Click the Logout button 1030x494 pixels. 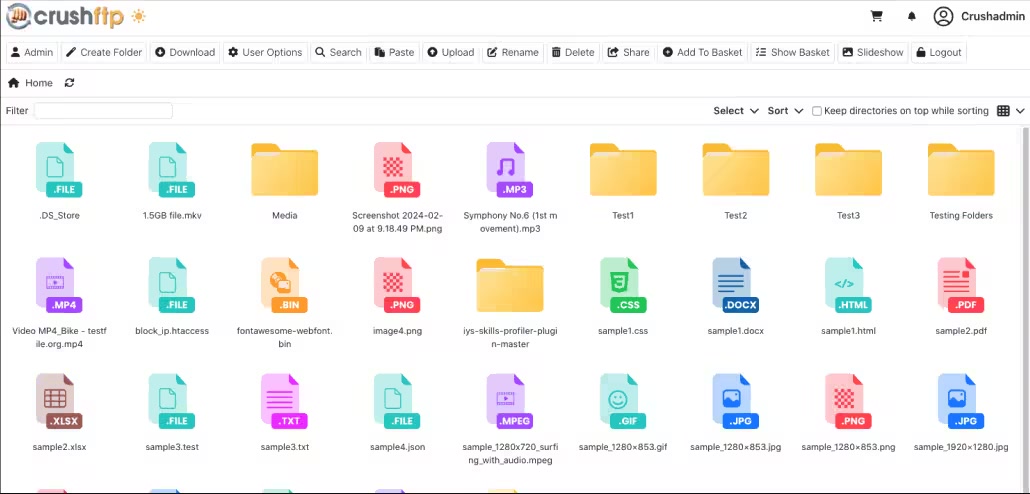point(938,52)
